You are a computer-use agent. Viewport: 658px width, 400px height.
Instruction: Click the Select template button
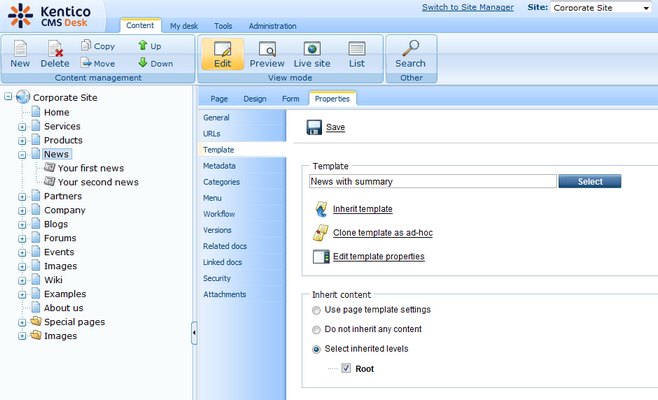pyautogui.click(x=589, y=182)
